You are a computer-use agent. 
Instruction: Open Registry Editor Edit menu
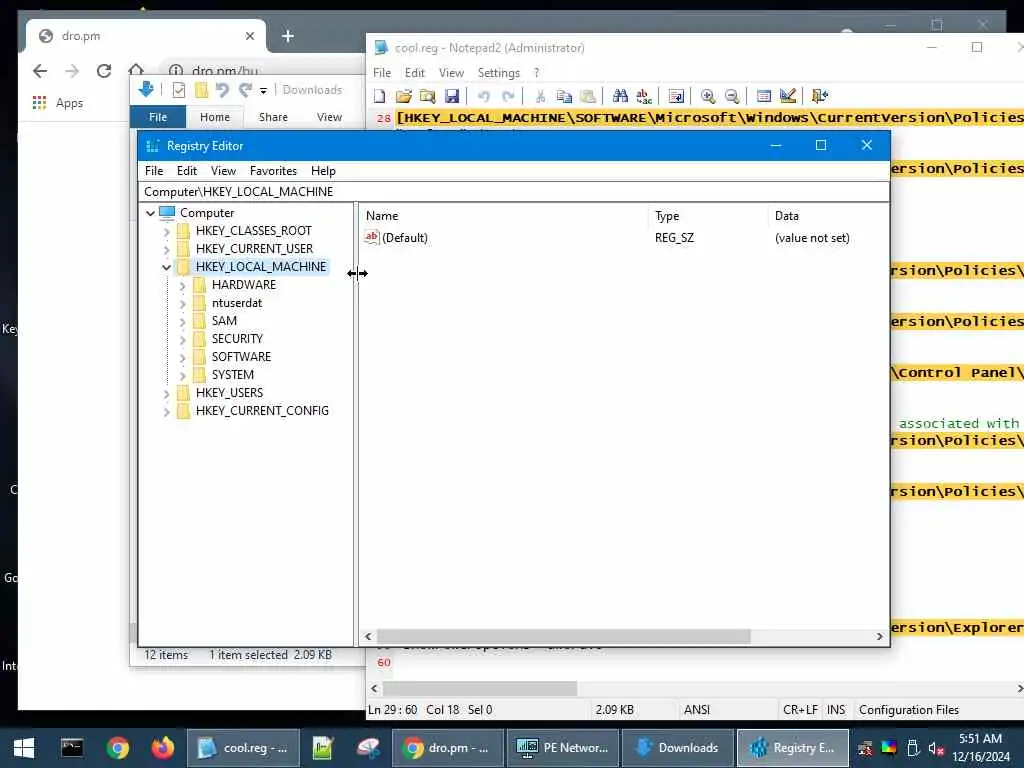(x=187, y=170)
